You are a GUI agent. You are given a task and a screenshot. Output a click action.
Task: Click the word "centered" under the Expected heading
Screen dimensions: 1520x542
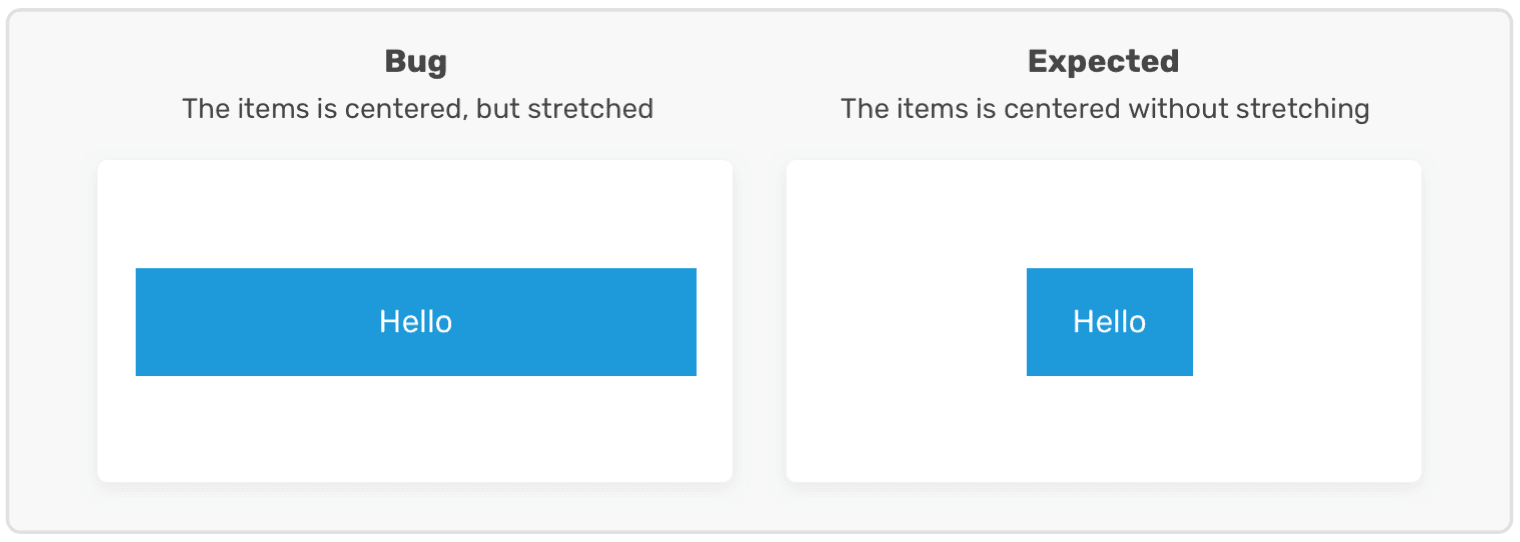(1063, 108)
